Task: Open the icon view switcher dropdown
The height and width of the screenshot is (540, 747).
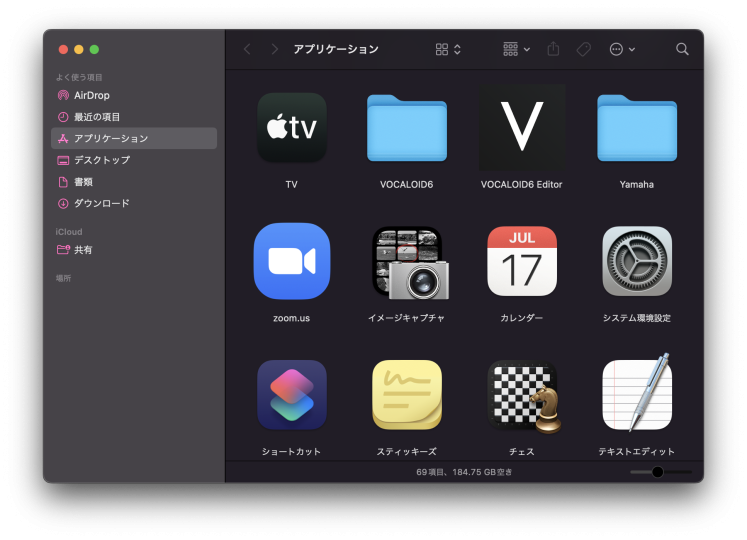Action: pyautogui.click(x=448, y=49)
